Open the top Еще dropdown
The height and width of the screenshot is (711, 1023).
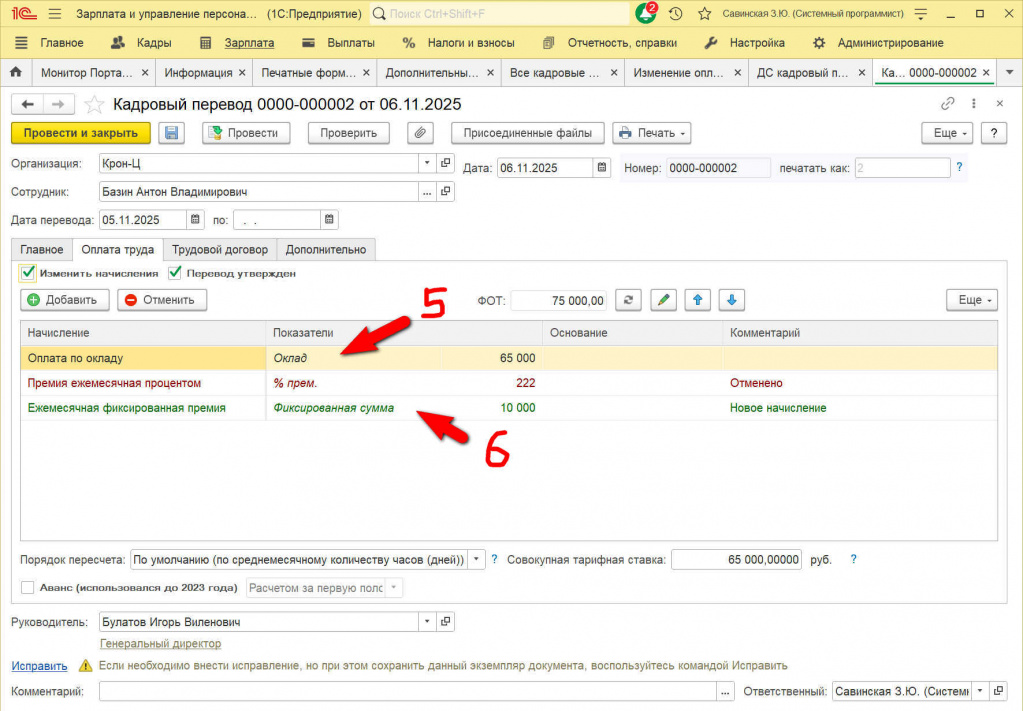[x=947, y=133]
